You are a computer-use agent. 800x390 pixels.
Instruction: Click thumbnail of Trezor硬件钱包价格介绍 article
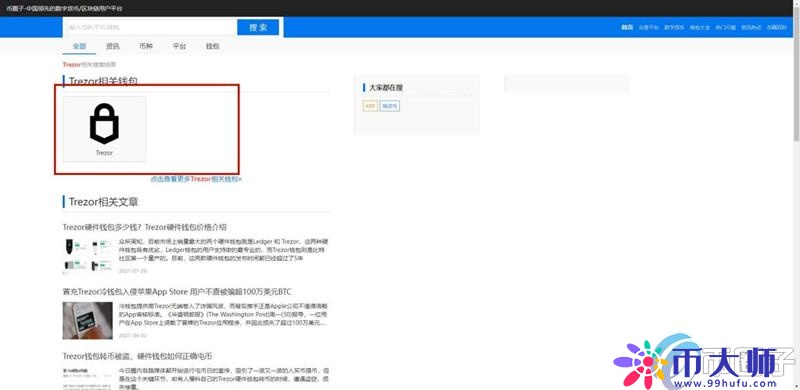(x=88, y=256)
